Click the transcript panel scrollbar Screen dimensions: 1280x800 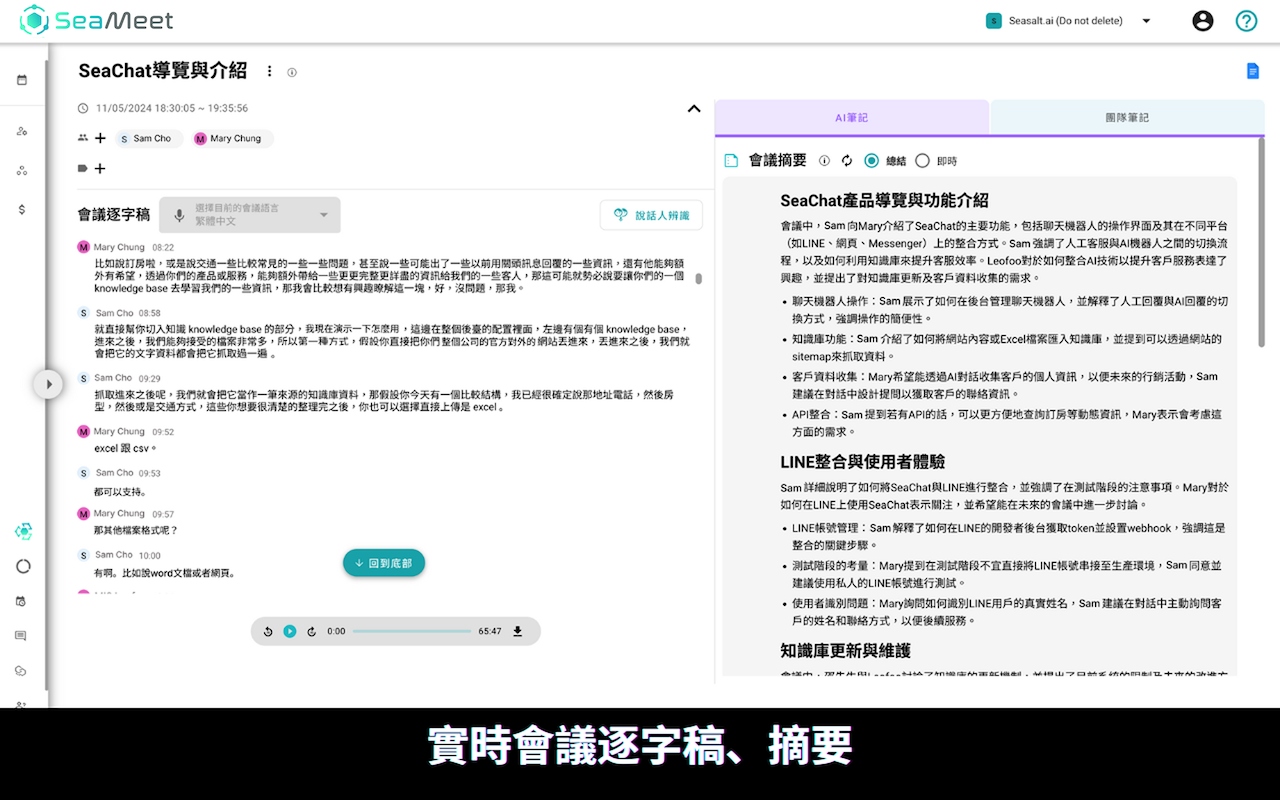[698, 279]
